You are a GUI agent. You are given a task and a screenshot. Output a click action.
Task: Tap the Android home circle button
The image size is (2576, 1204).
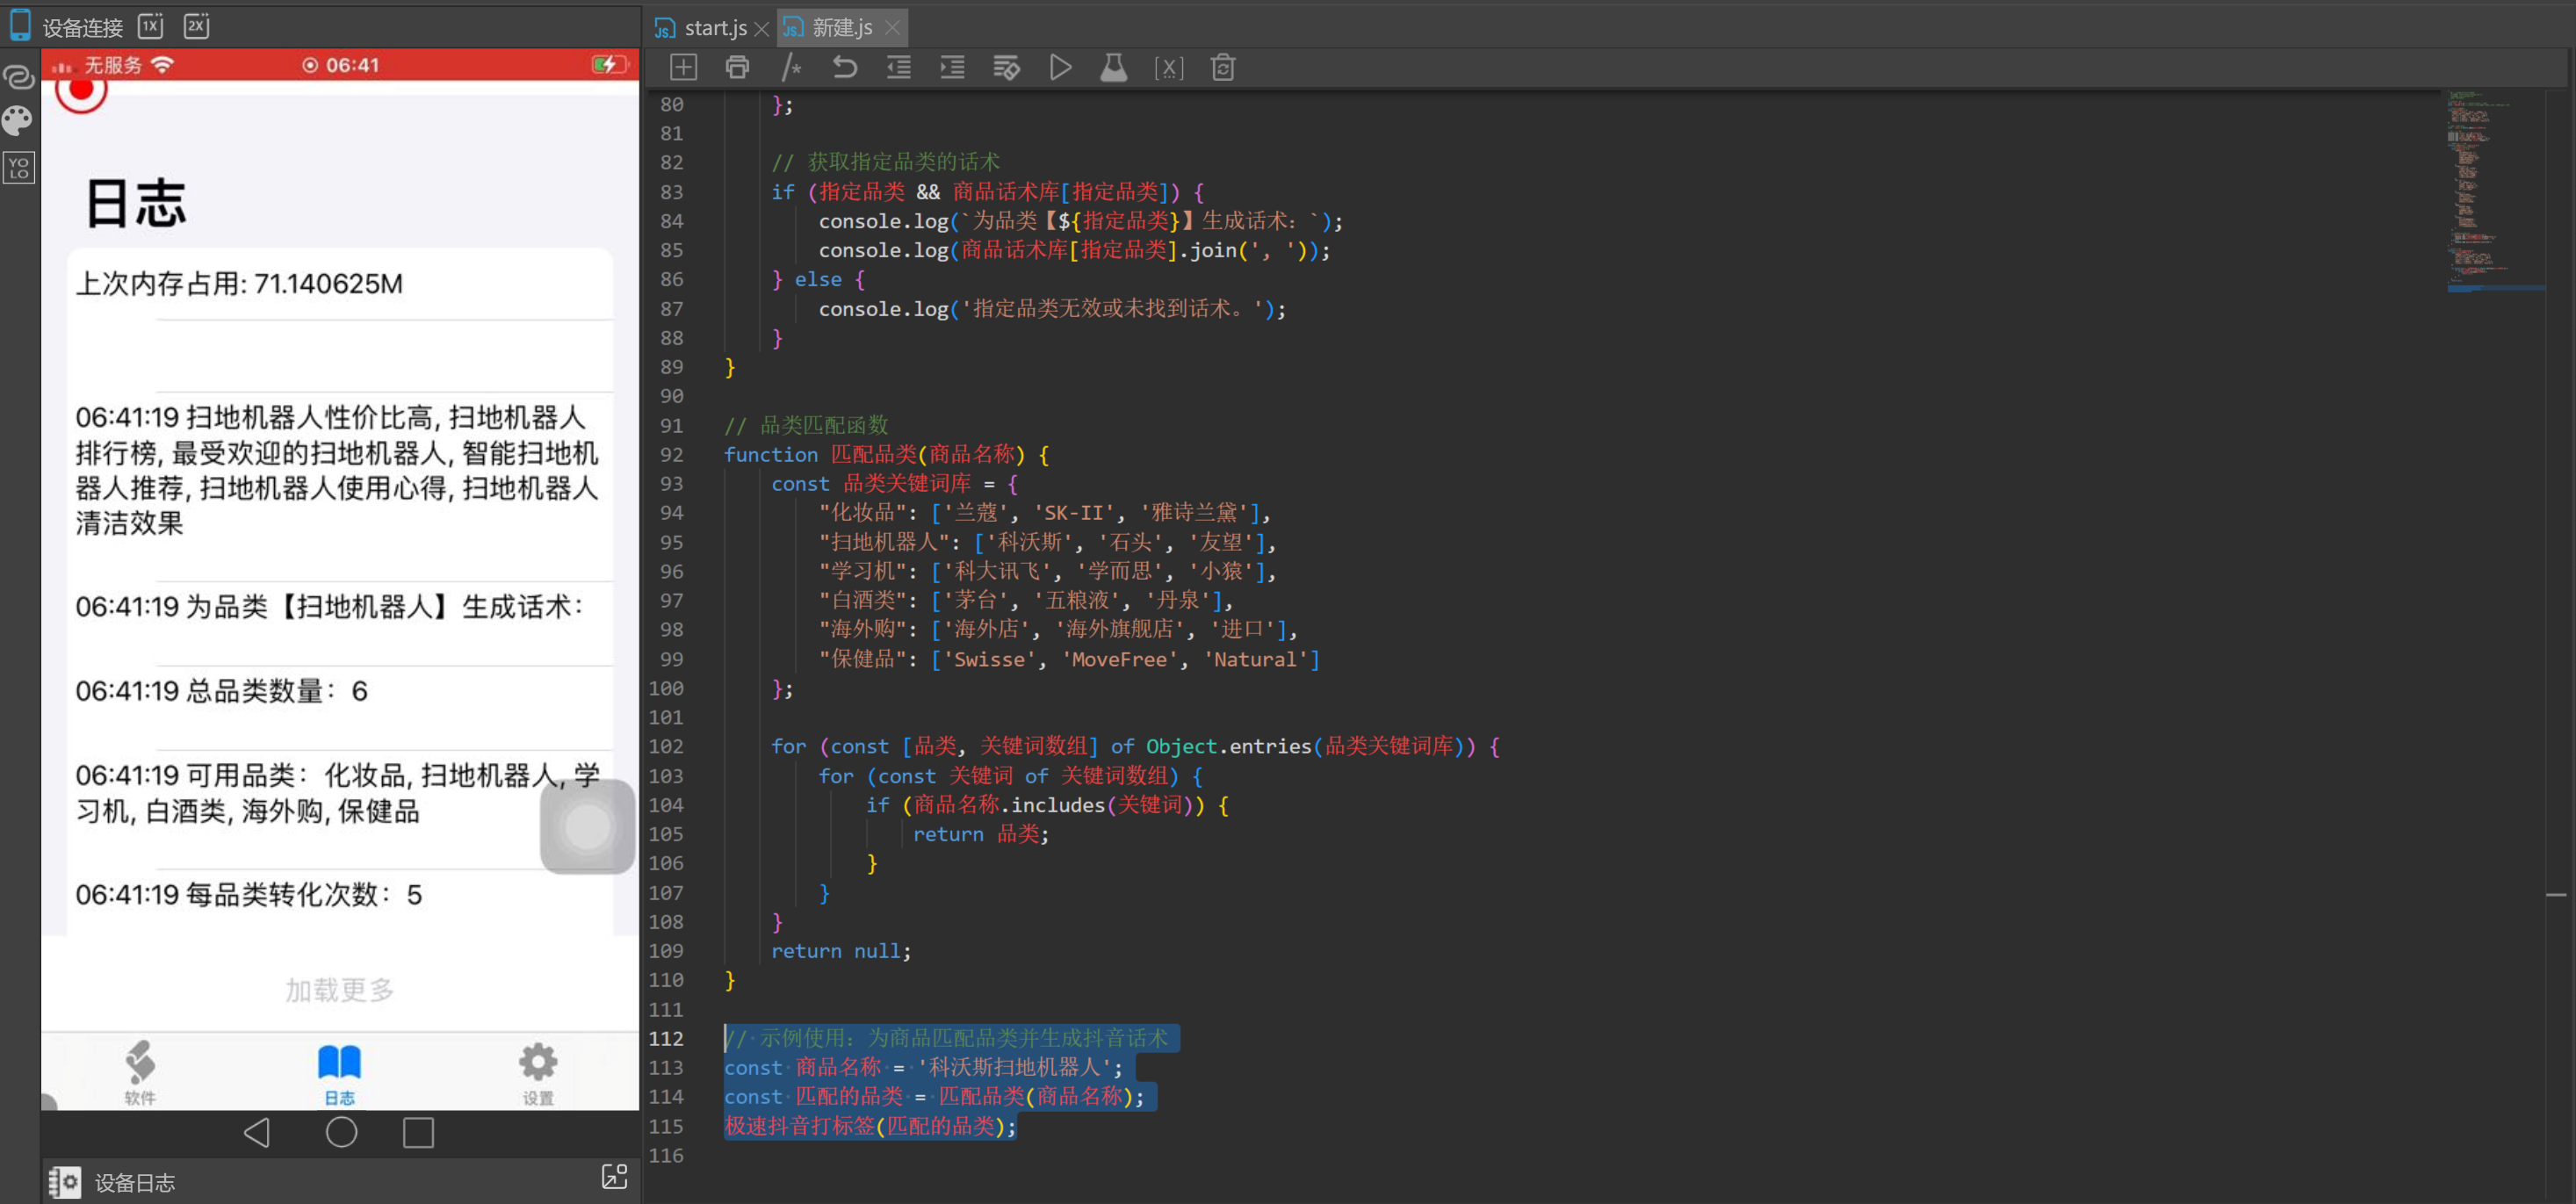coord(341,1132)
